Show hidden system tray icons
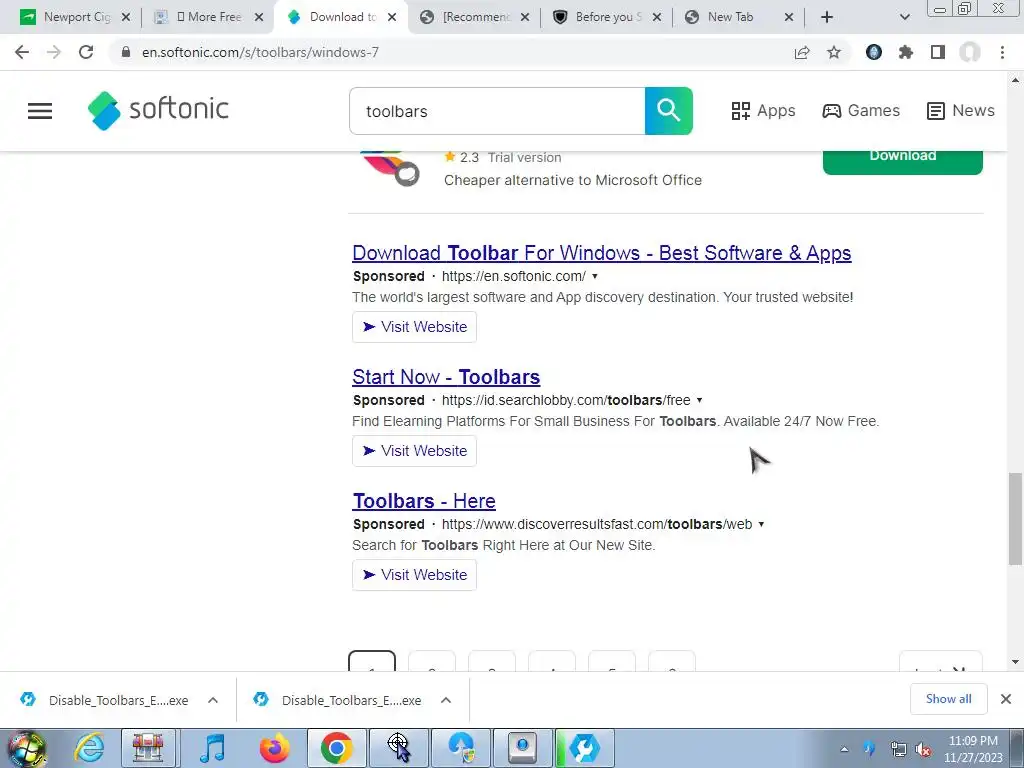This screenshot has height=768, width=1024. pyautogui.click(x=844, y=749)
